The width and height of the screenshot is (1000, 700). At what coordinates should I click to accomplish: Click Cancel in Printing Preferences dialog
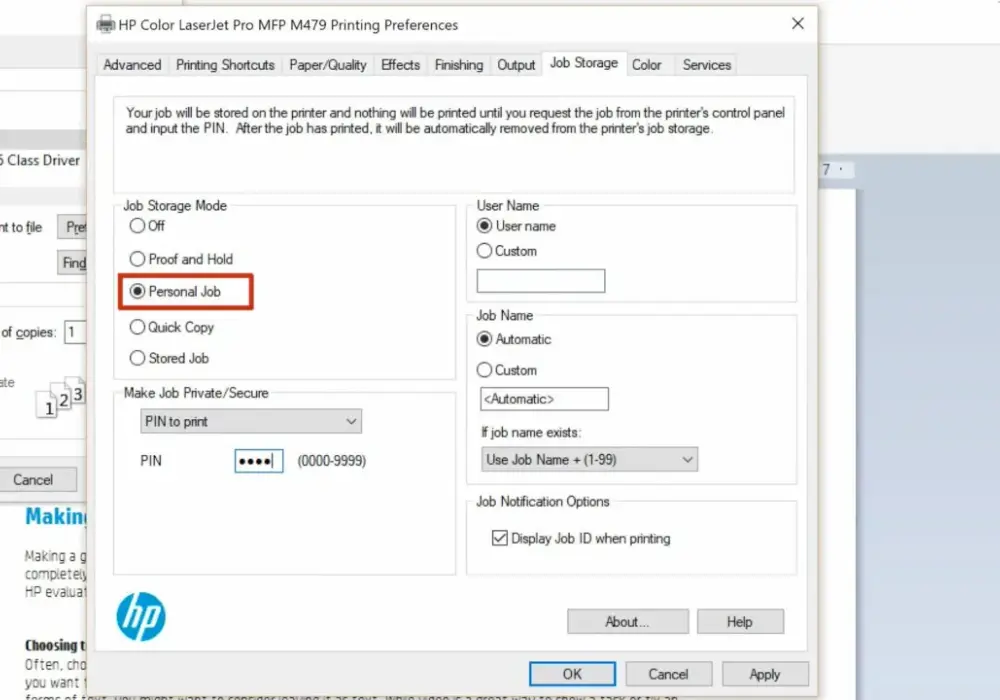point(668,674)
